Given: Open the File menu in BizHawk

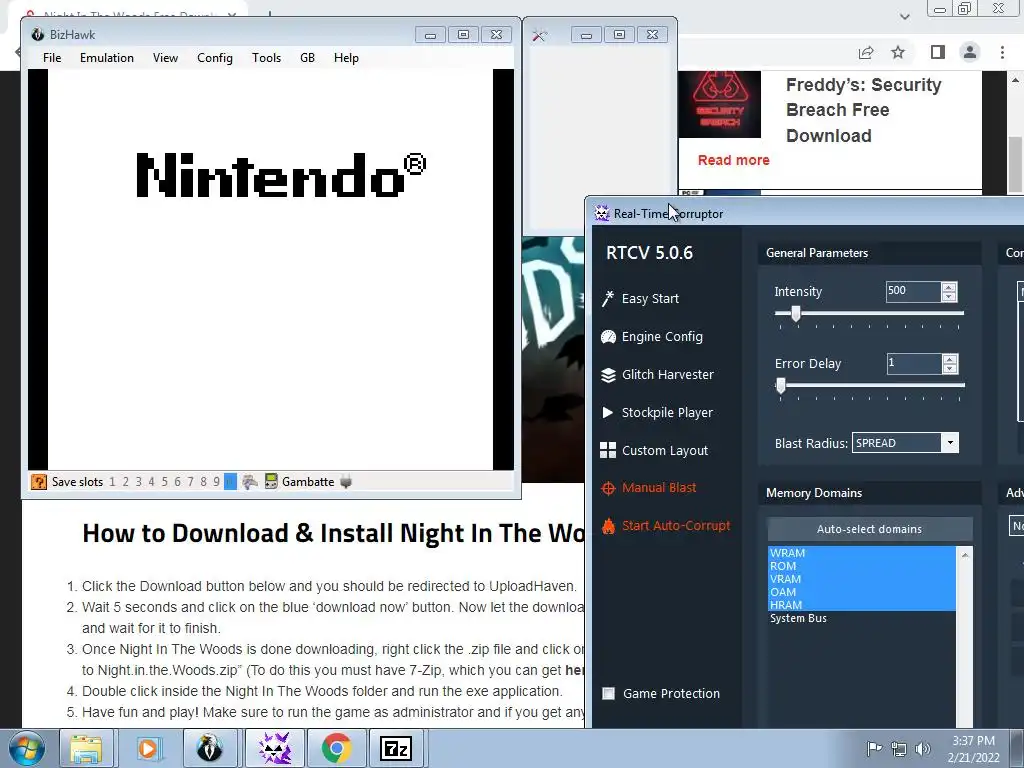Looking at the screenshot, I should coord(52,57).
